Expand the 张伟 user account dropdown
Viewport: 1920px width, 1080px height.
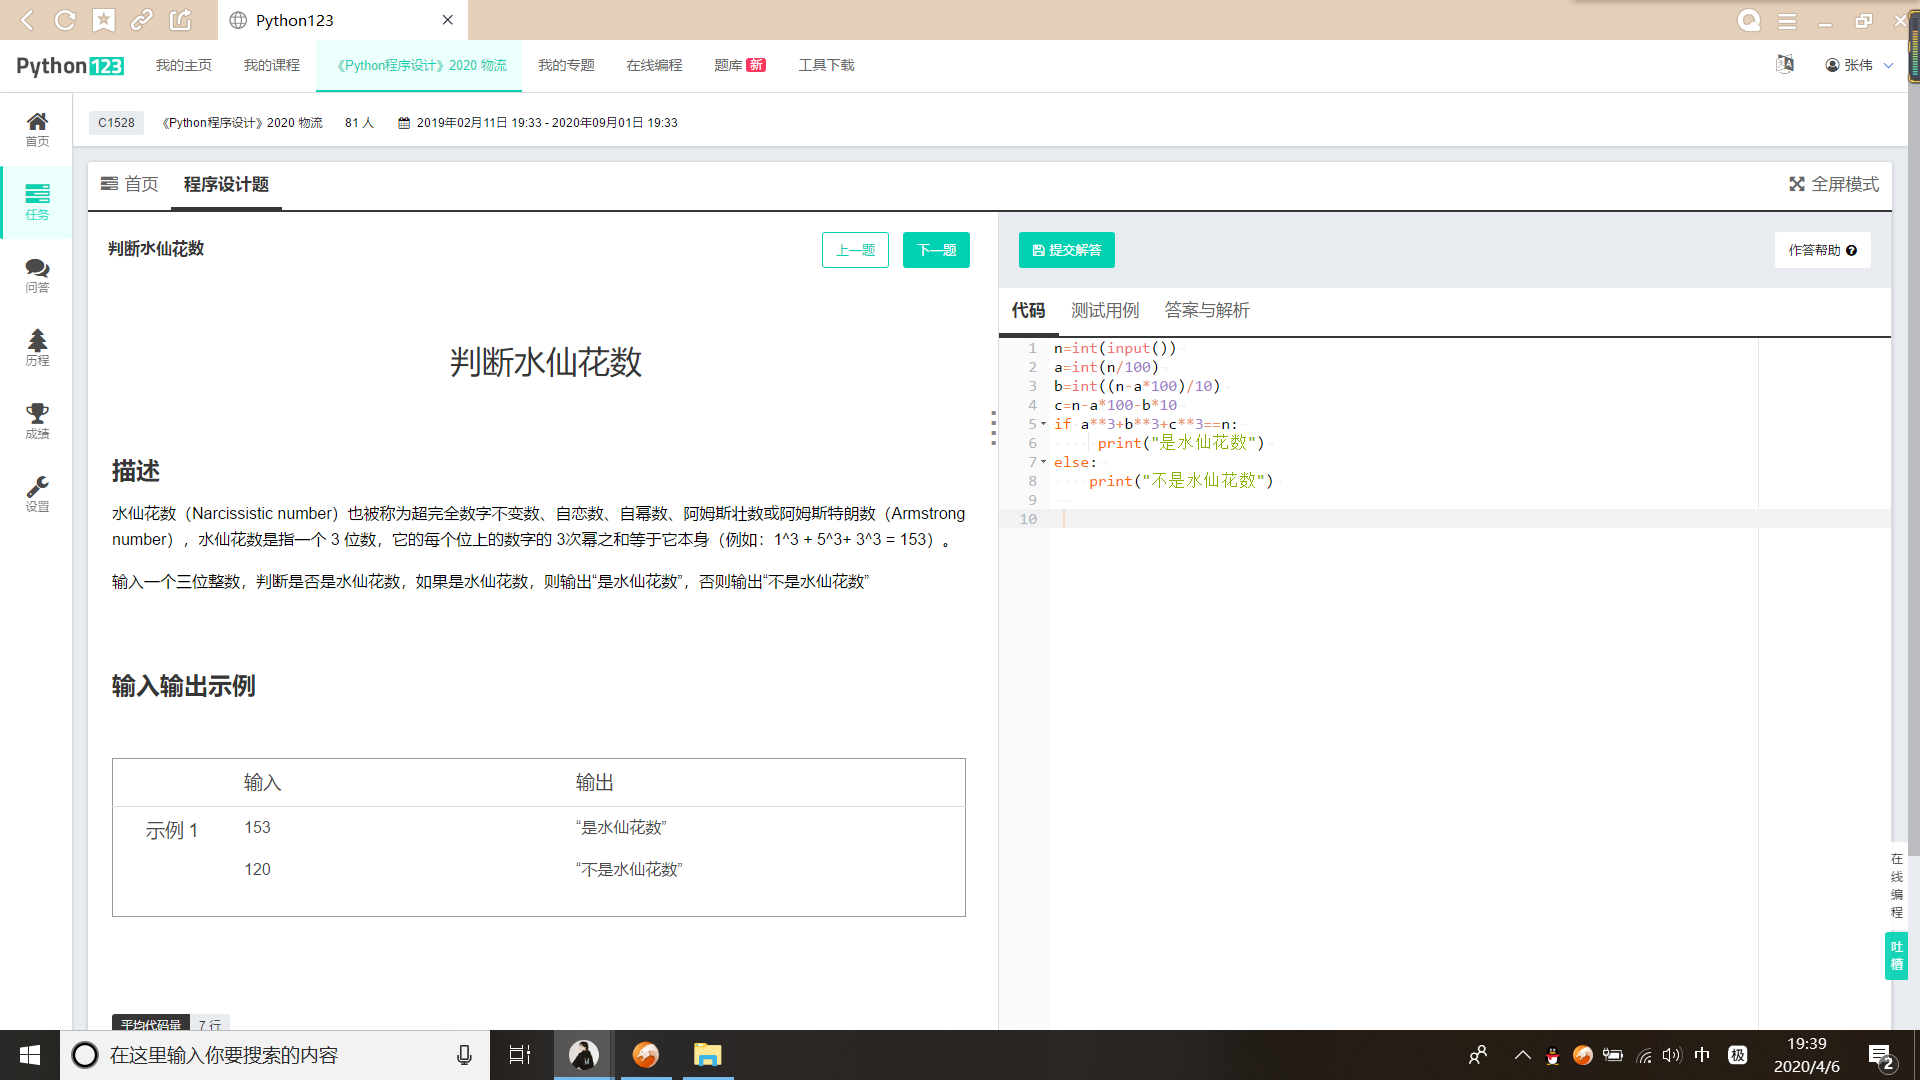pos(1859,65)
